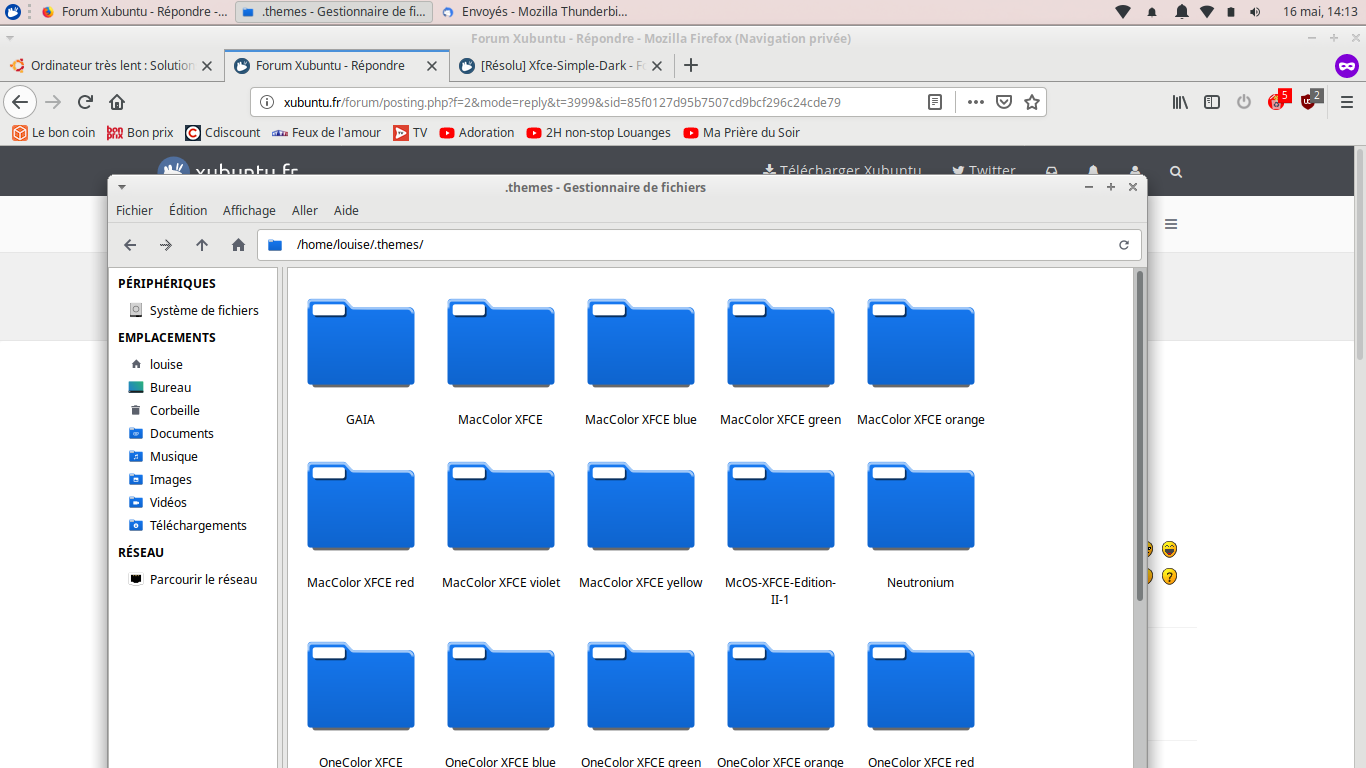
Task: Toggle the Firefox sidebar icon
Action: [x=1212, y=102]
